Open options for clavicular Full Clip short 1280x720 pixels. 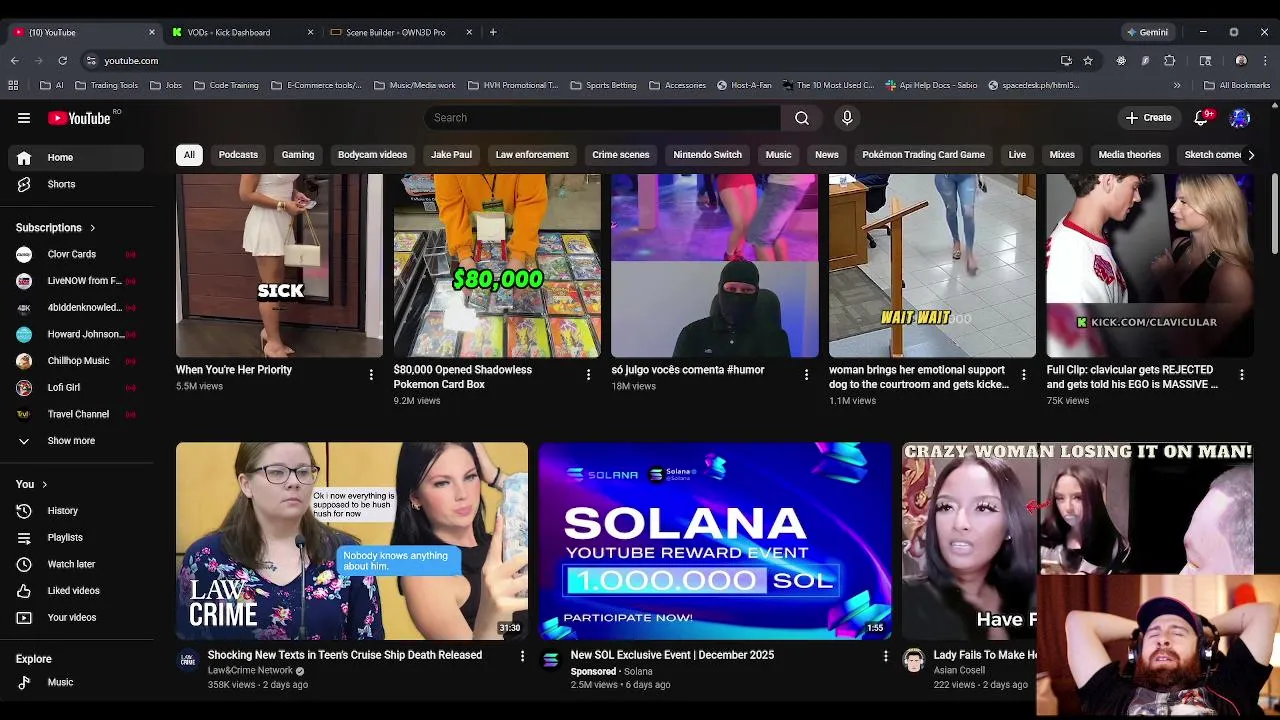(1241, 375)
